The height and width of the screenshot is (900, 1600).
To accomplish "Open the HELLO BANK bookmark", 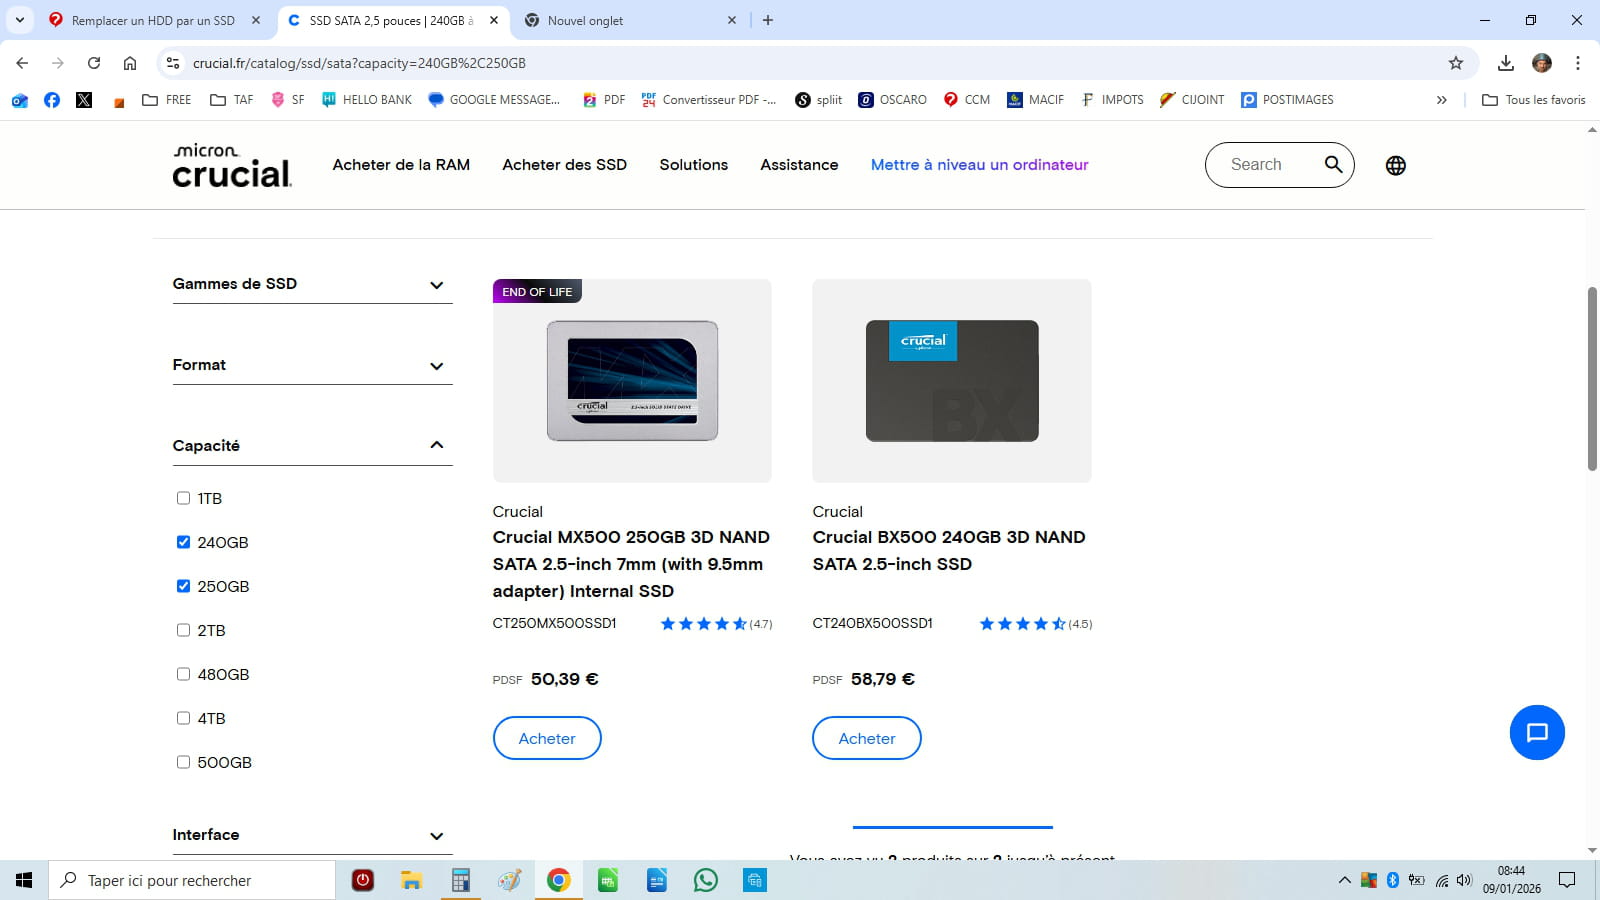I will pyautogui.click(x=366, y=100).
